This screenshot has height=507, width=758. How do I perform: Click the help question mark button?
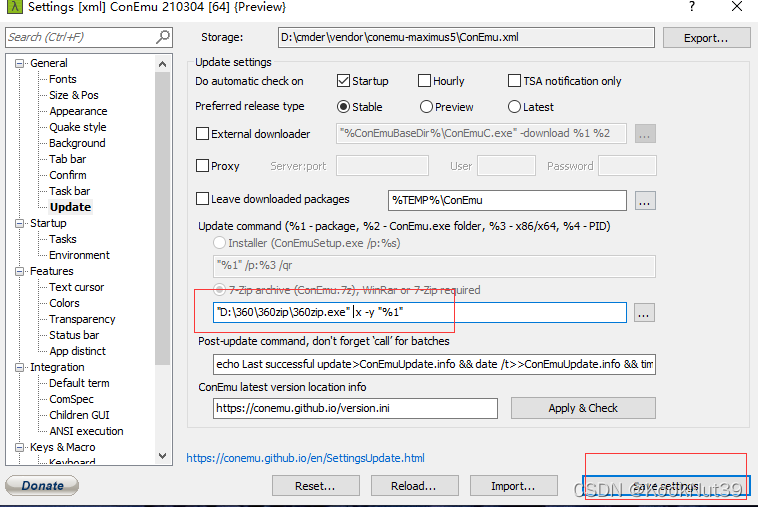tap(692, 7)
